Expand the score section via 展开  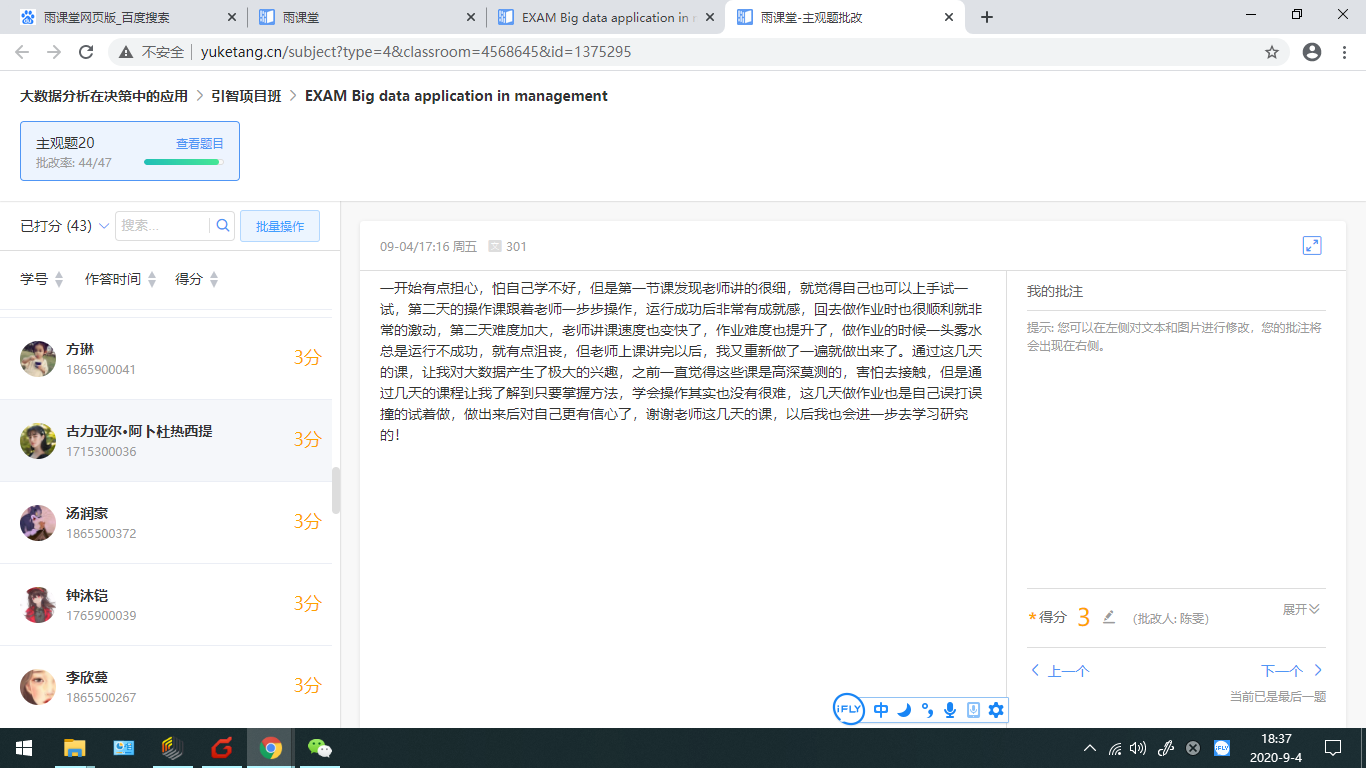pyautogui.click(x=1301, y=609)
